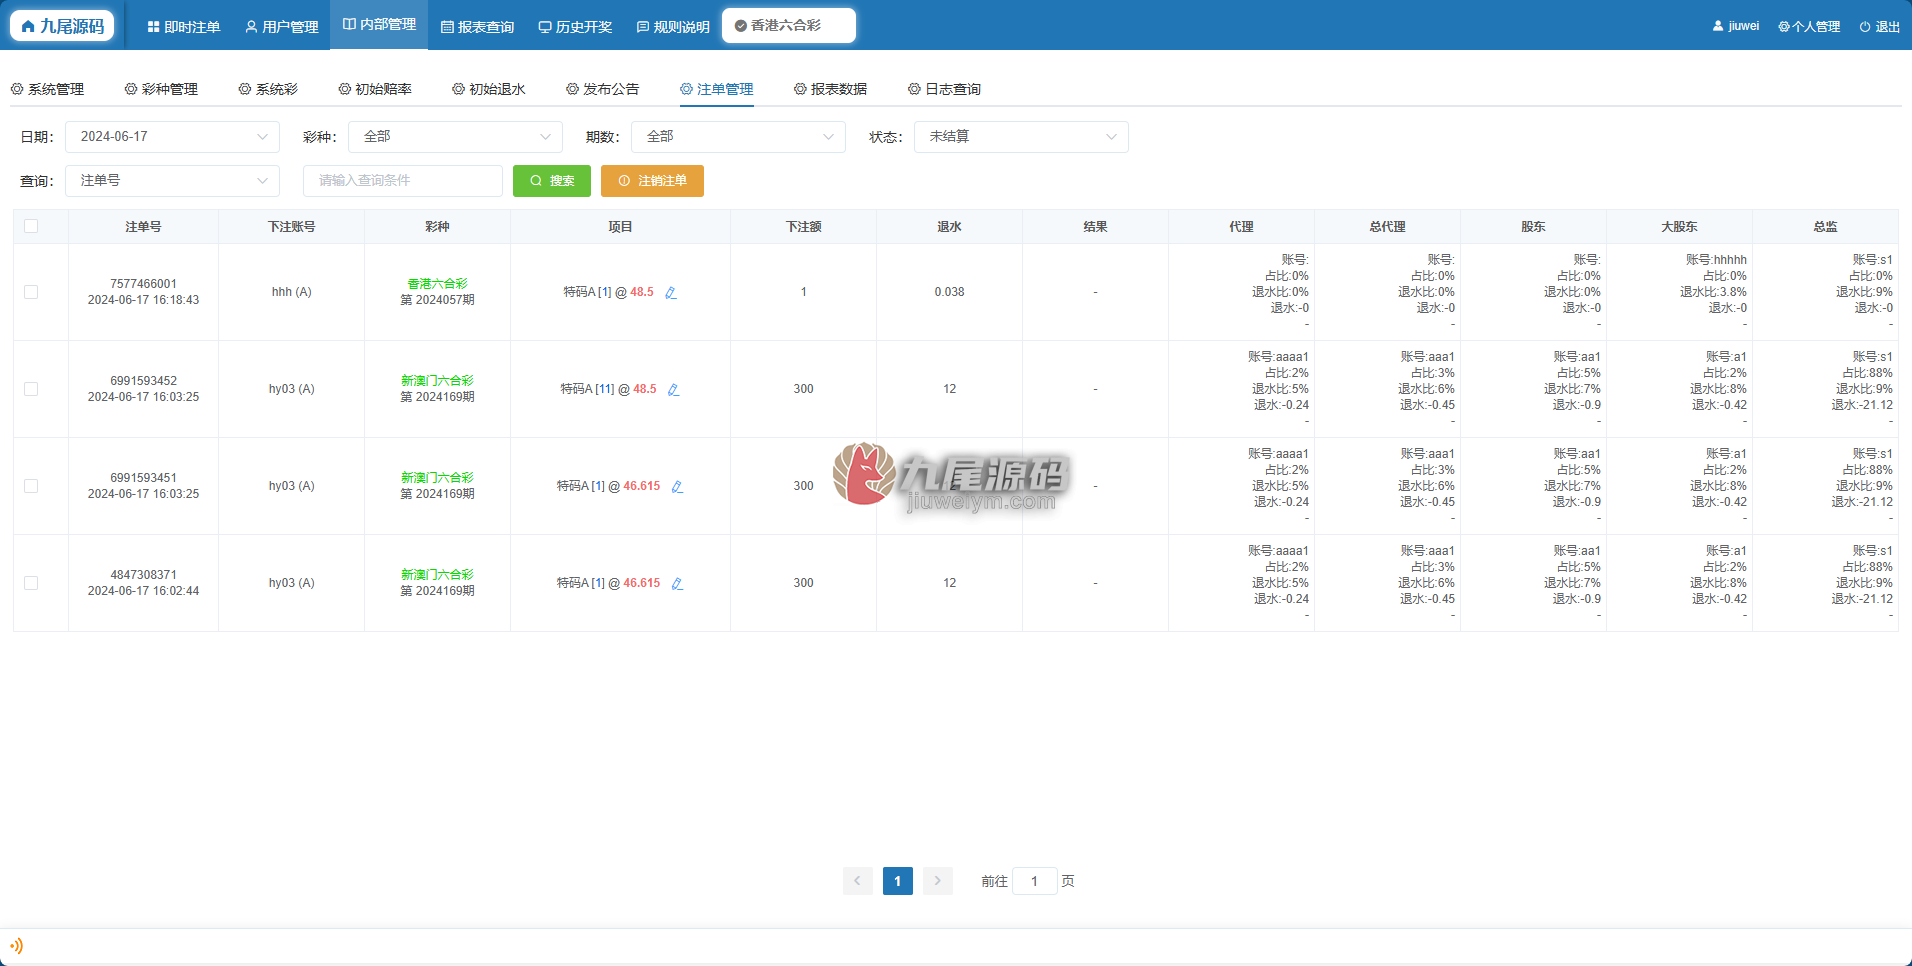Click the orange 注销注单 button

click(652, 181)
